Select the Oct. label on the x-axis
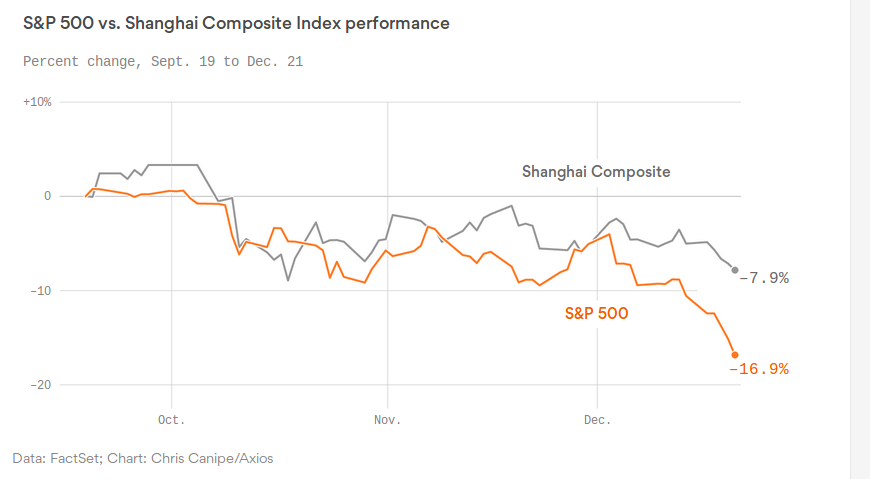This screenshot has height=479, width=870. coord(172,419)
